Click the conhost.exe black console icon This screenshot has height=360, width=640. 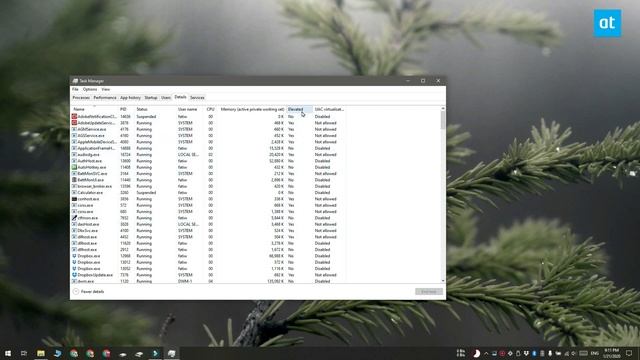coord(74,199)
